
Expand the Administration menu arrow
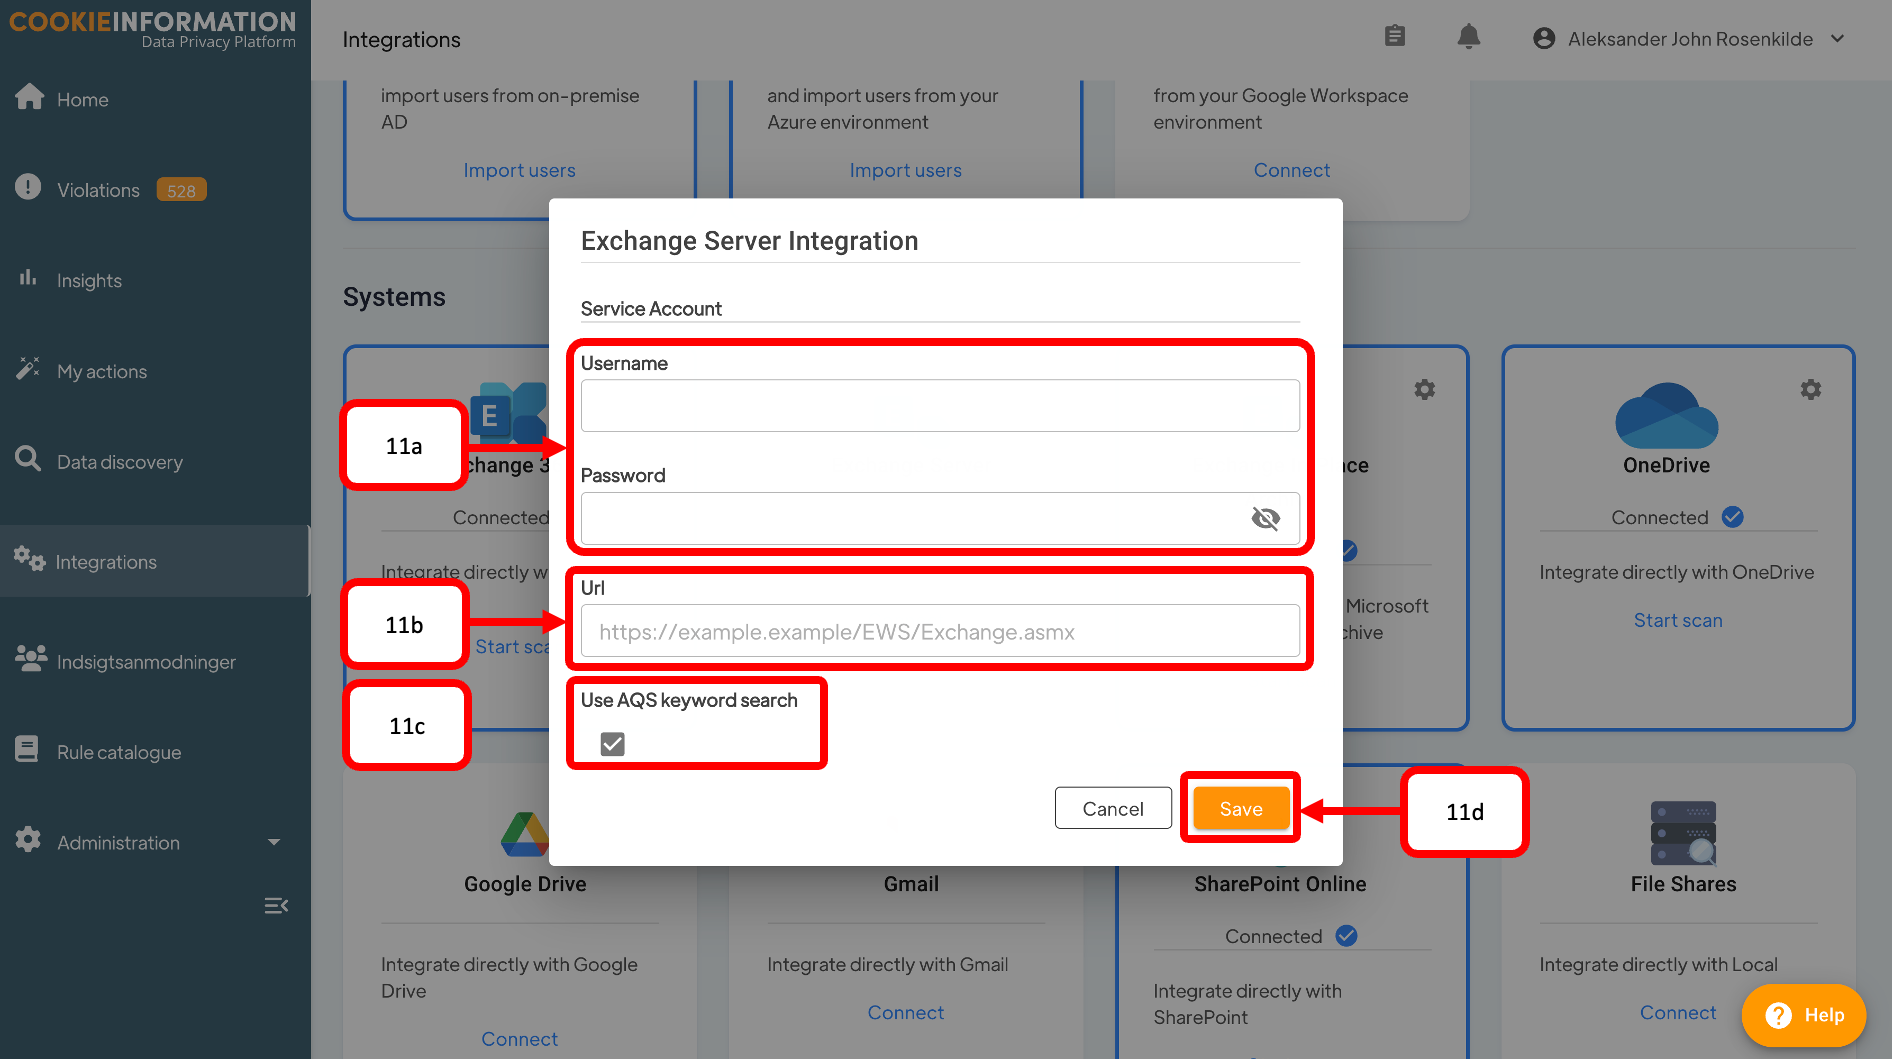point(274,843)
